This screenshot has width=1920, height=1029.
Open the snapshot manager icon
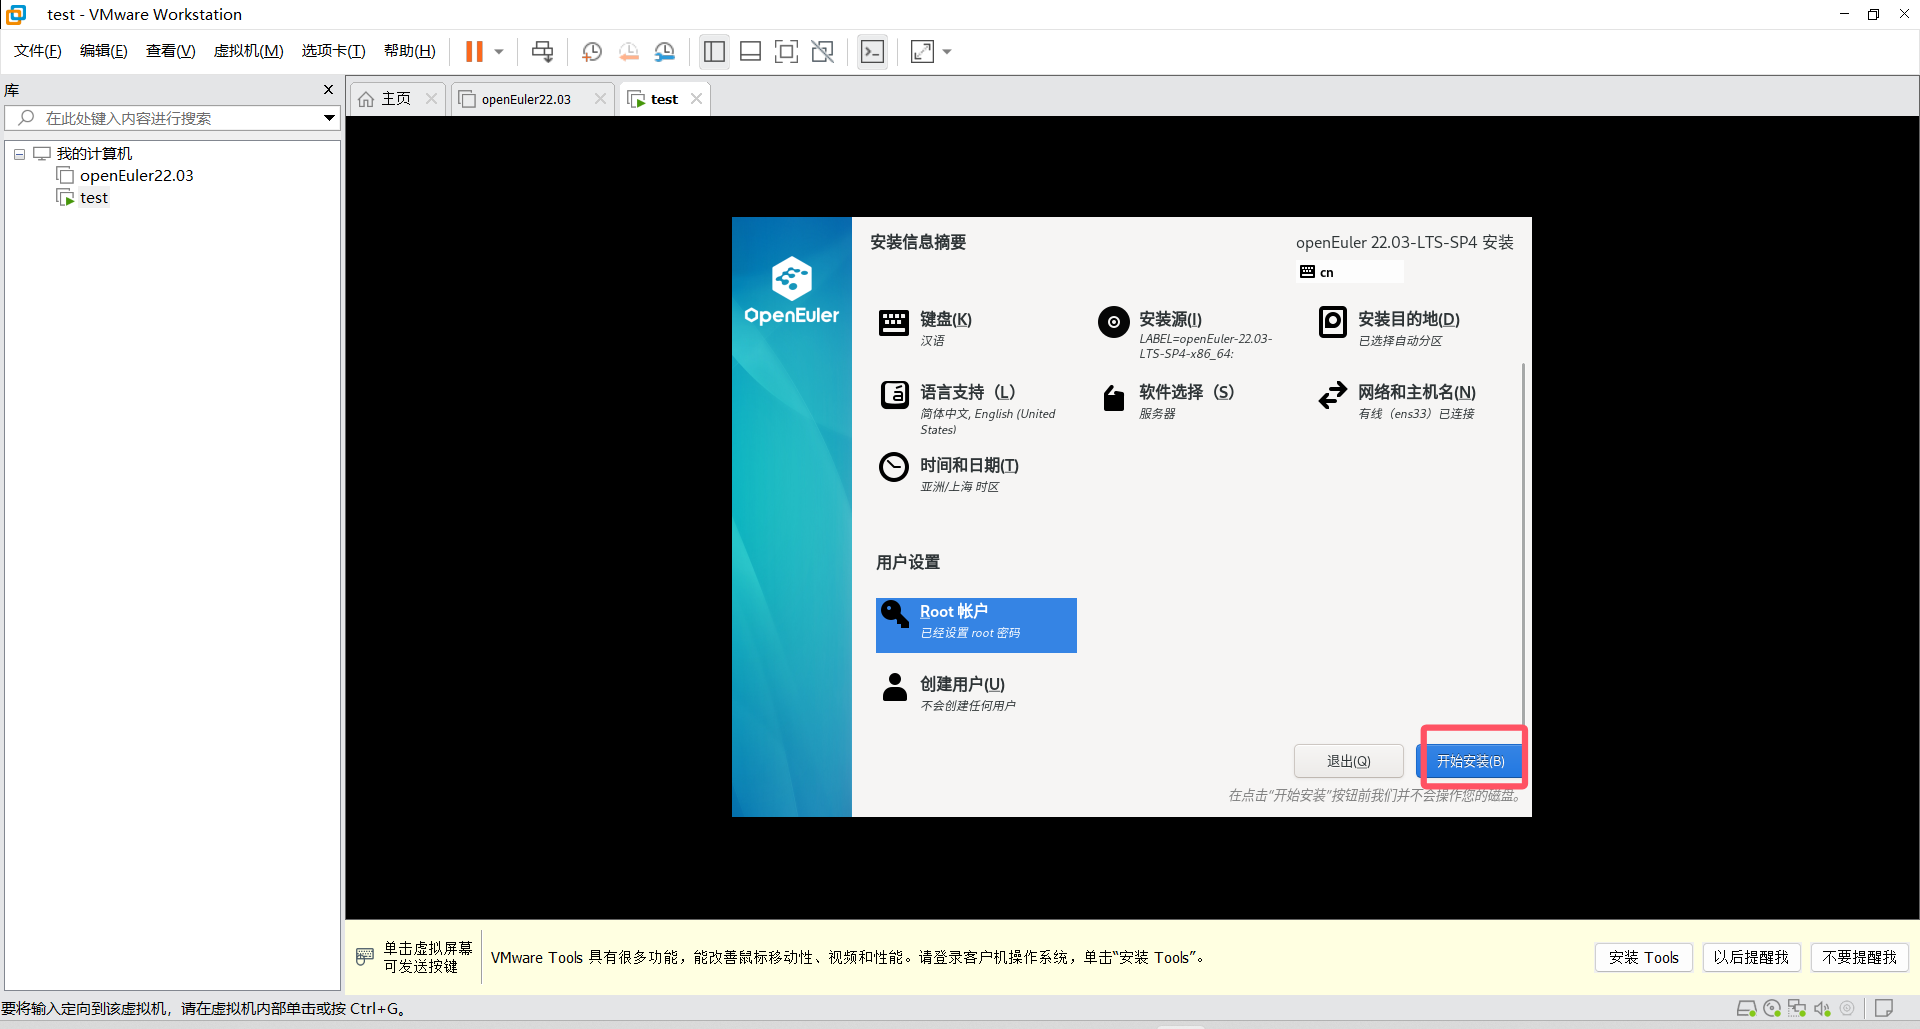(665, 51)
